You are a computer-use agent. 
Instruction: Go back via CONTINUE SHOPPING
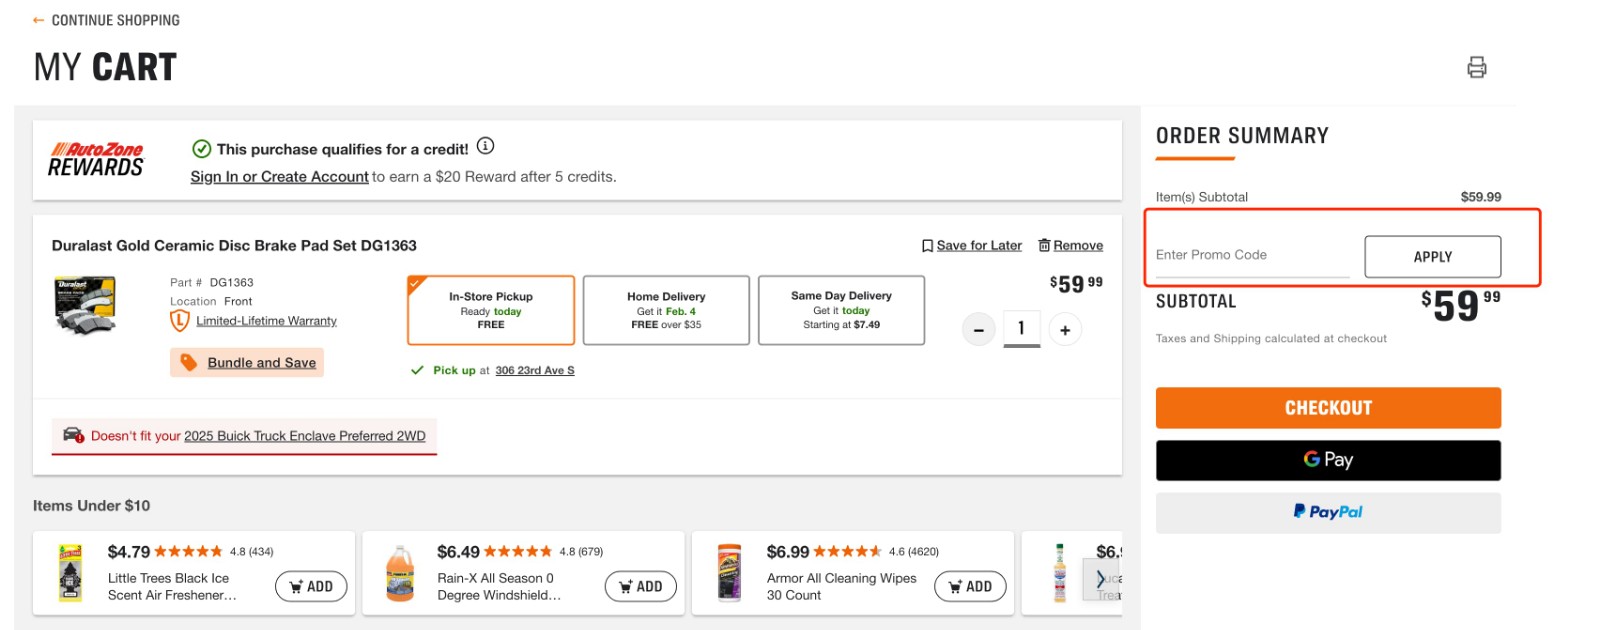[105, 19]
